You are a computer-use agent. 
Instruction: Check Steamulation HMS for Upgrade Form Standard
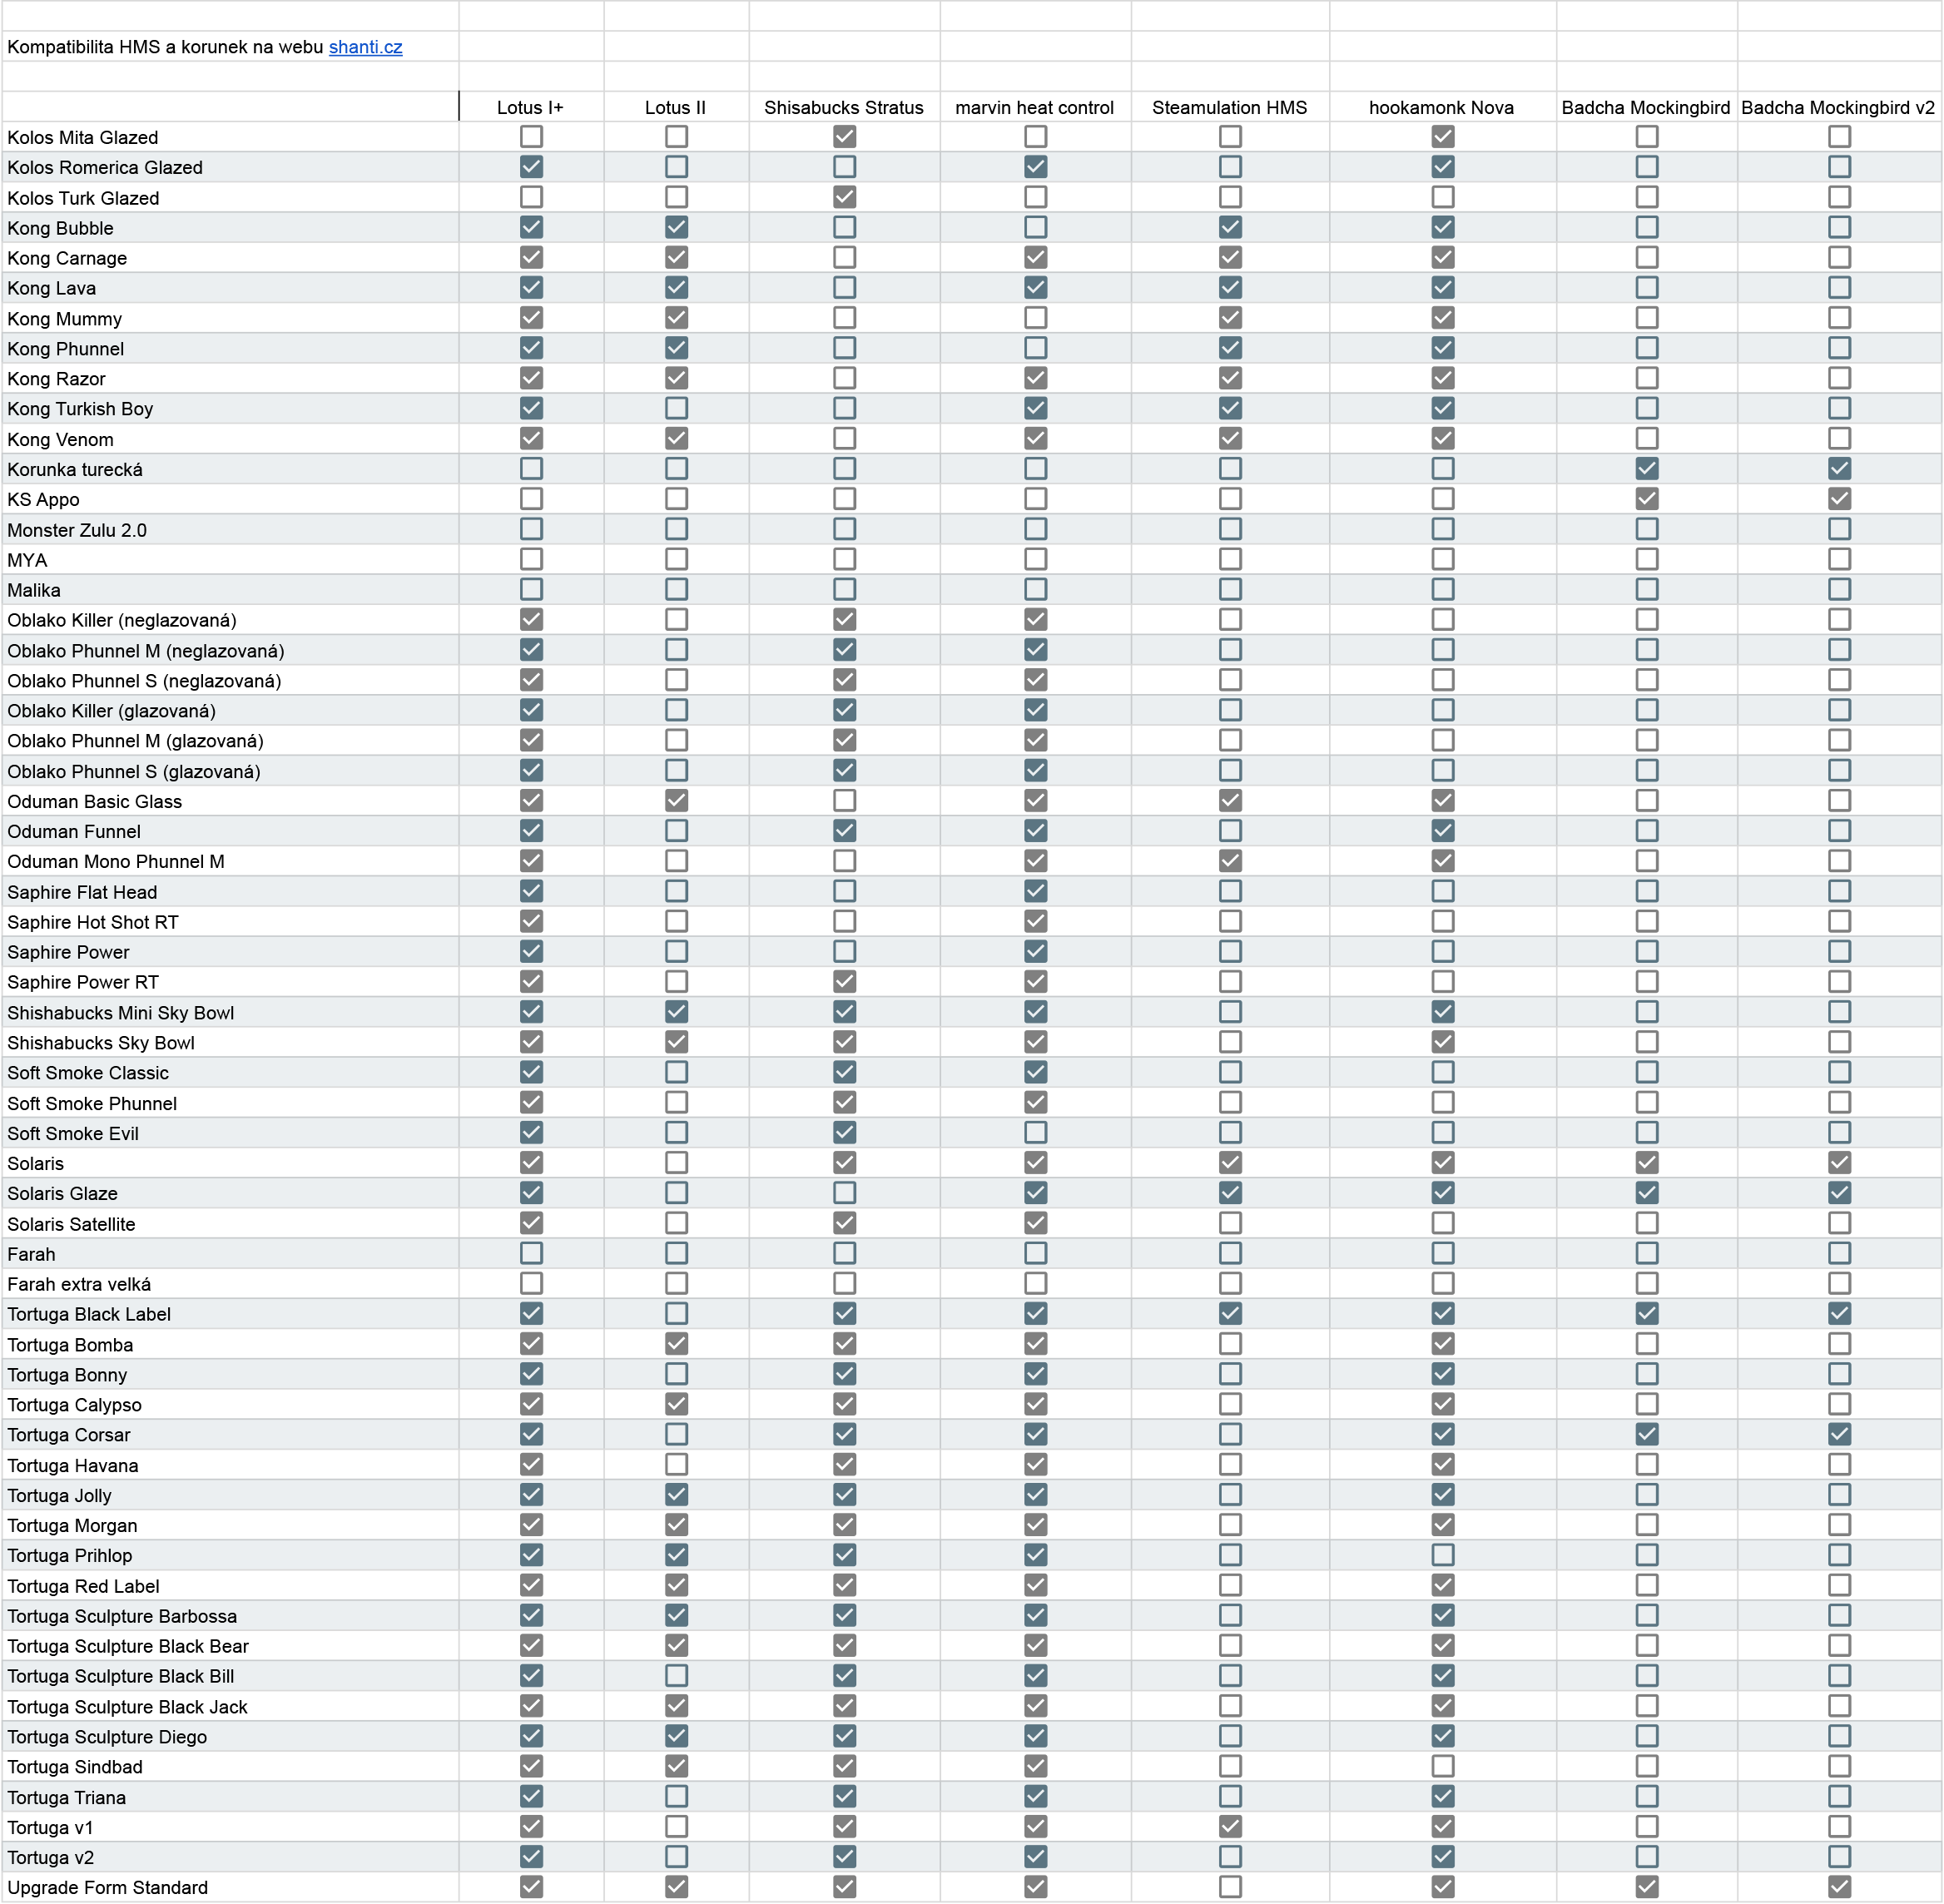(1230, 1886)
